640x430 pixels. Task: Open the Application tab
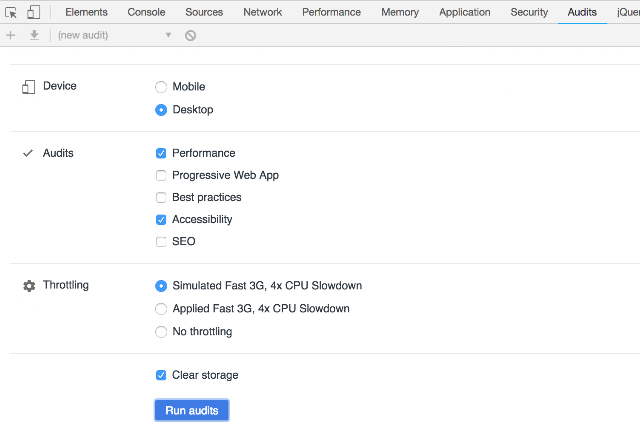pos(465,12)
